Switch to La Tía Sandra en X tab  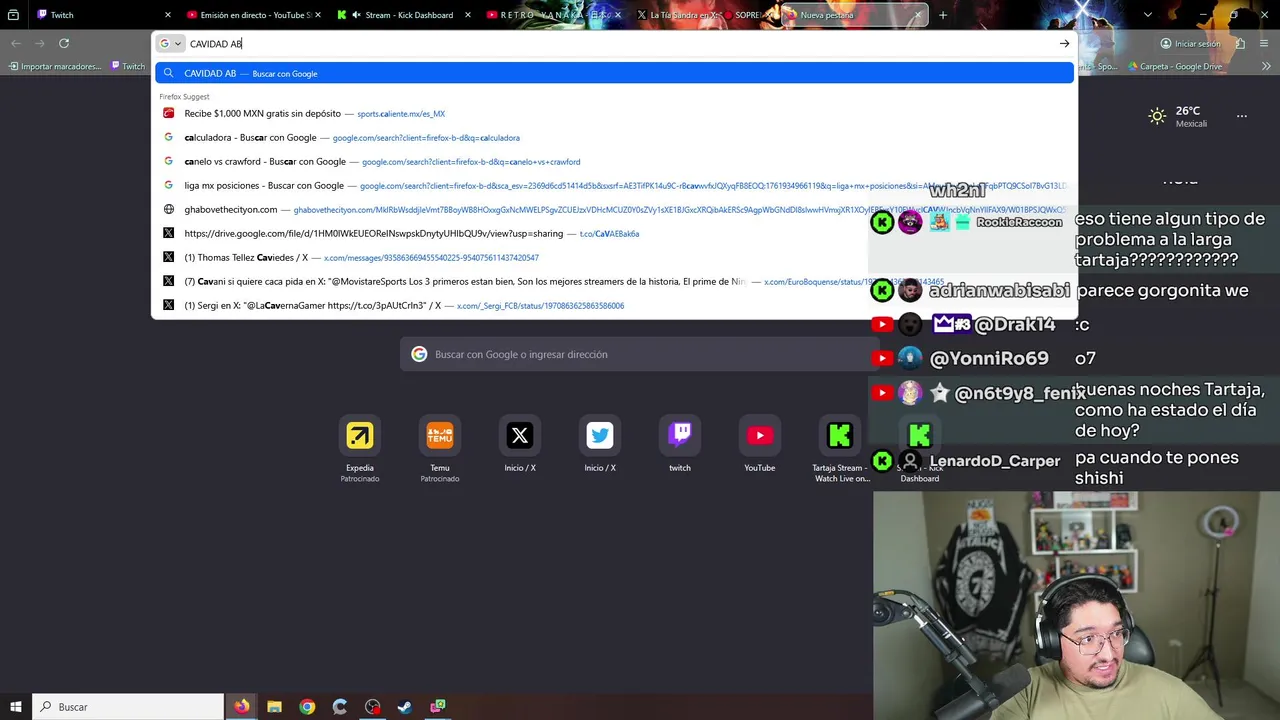tap(703, 15)
